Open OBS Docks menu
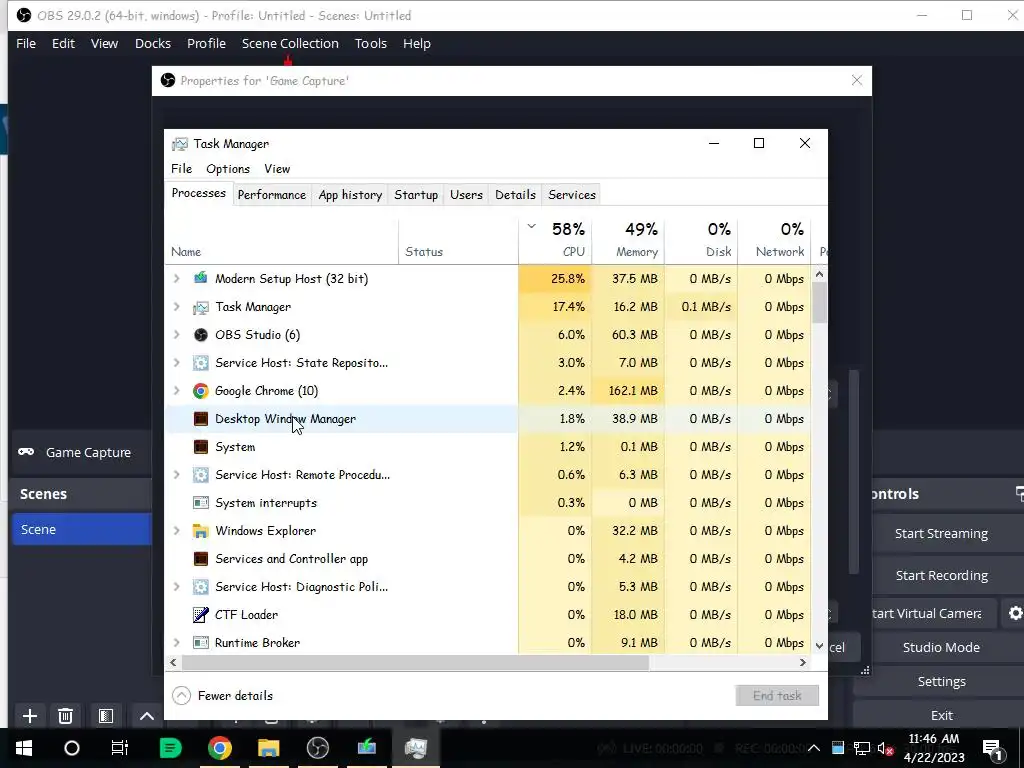Viewport: 1024px width, 768px height. coord(153,44)
